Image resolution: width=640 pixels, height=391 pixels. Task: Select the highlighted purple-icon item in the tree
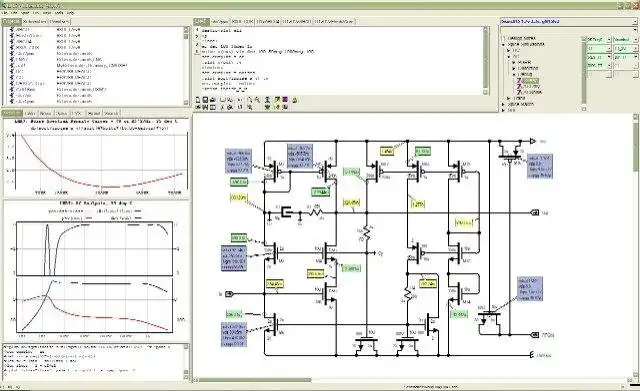(530, 81)
